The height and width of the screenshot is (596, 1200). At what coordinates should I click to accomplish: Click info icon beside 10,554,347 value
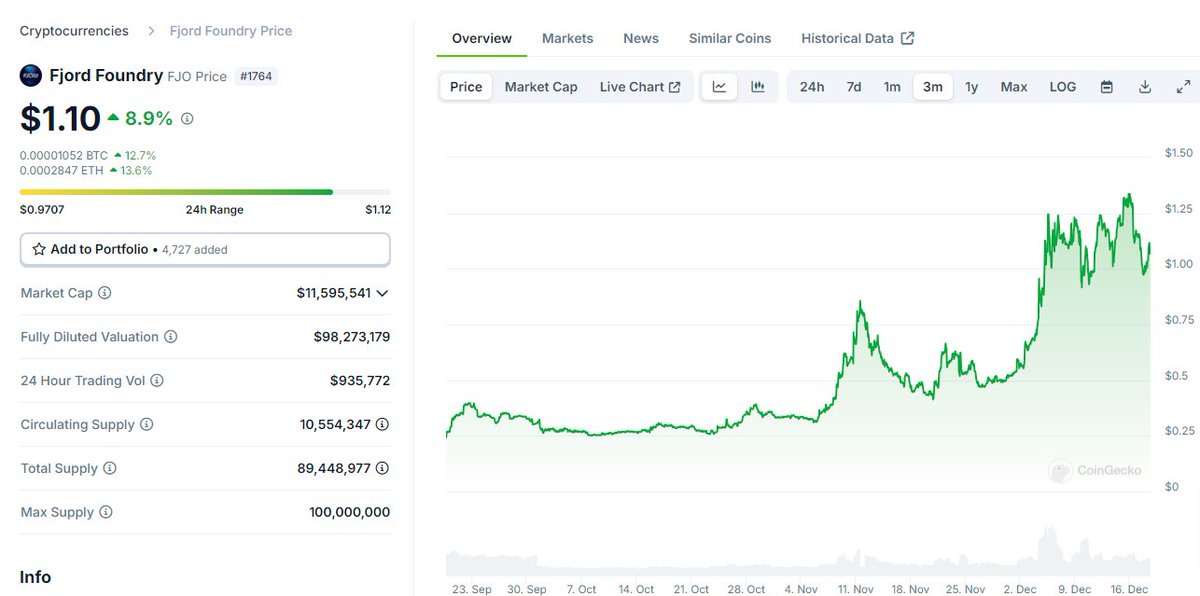pos(383,424)
